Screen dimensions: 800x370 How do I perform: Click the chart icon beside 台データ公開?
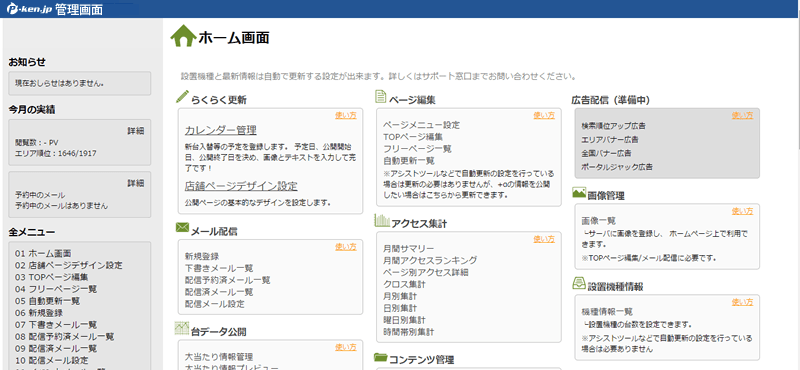182,328
